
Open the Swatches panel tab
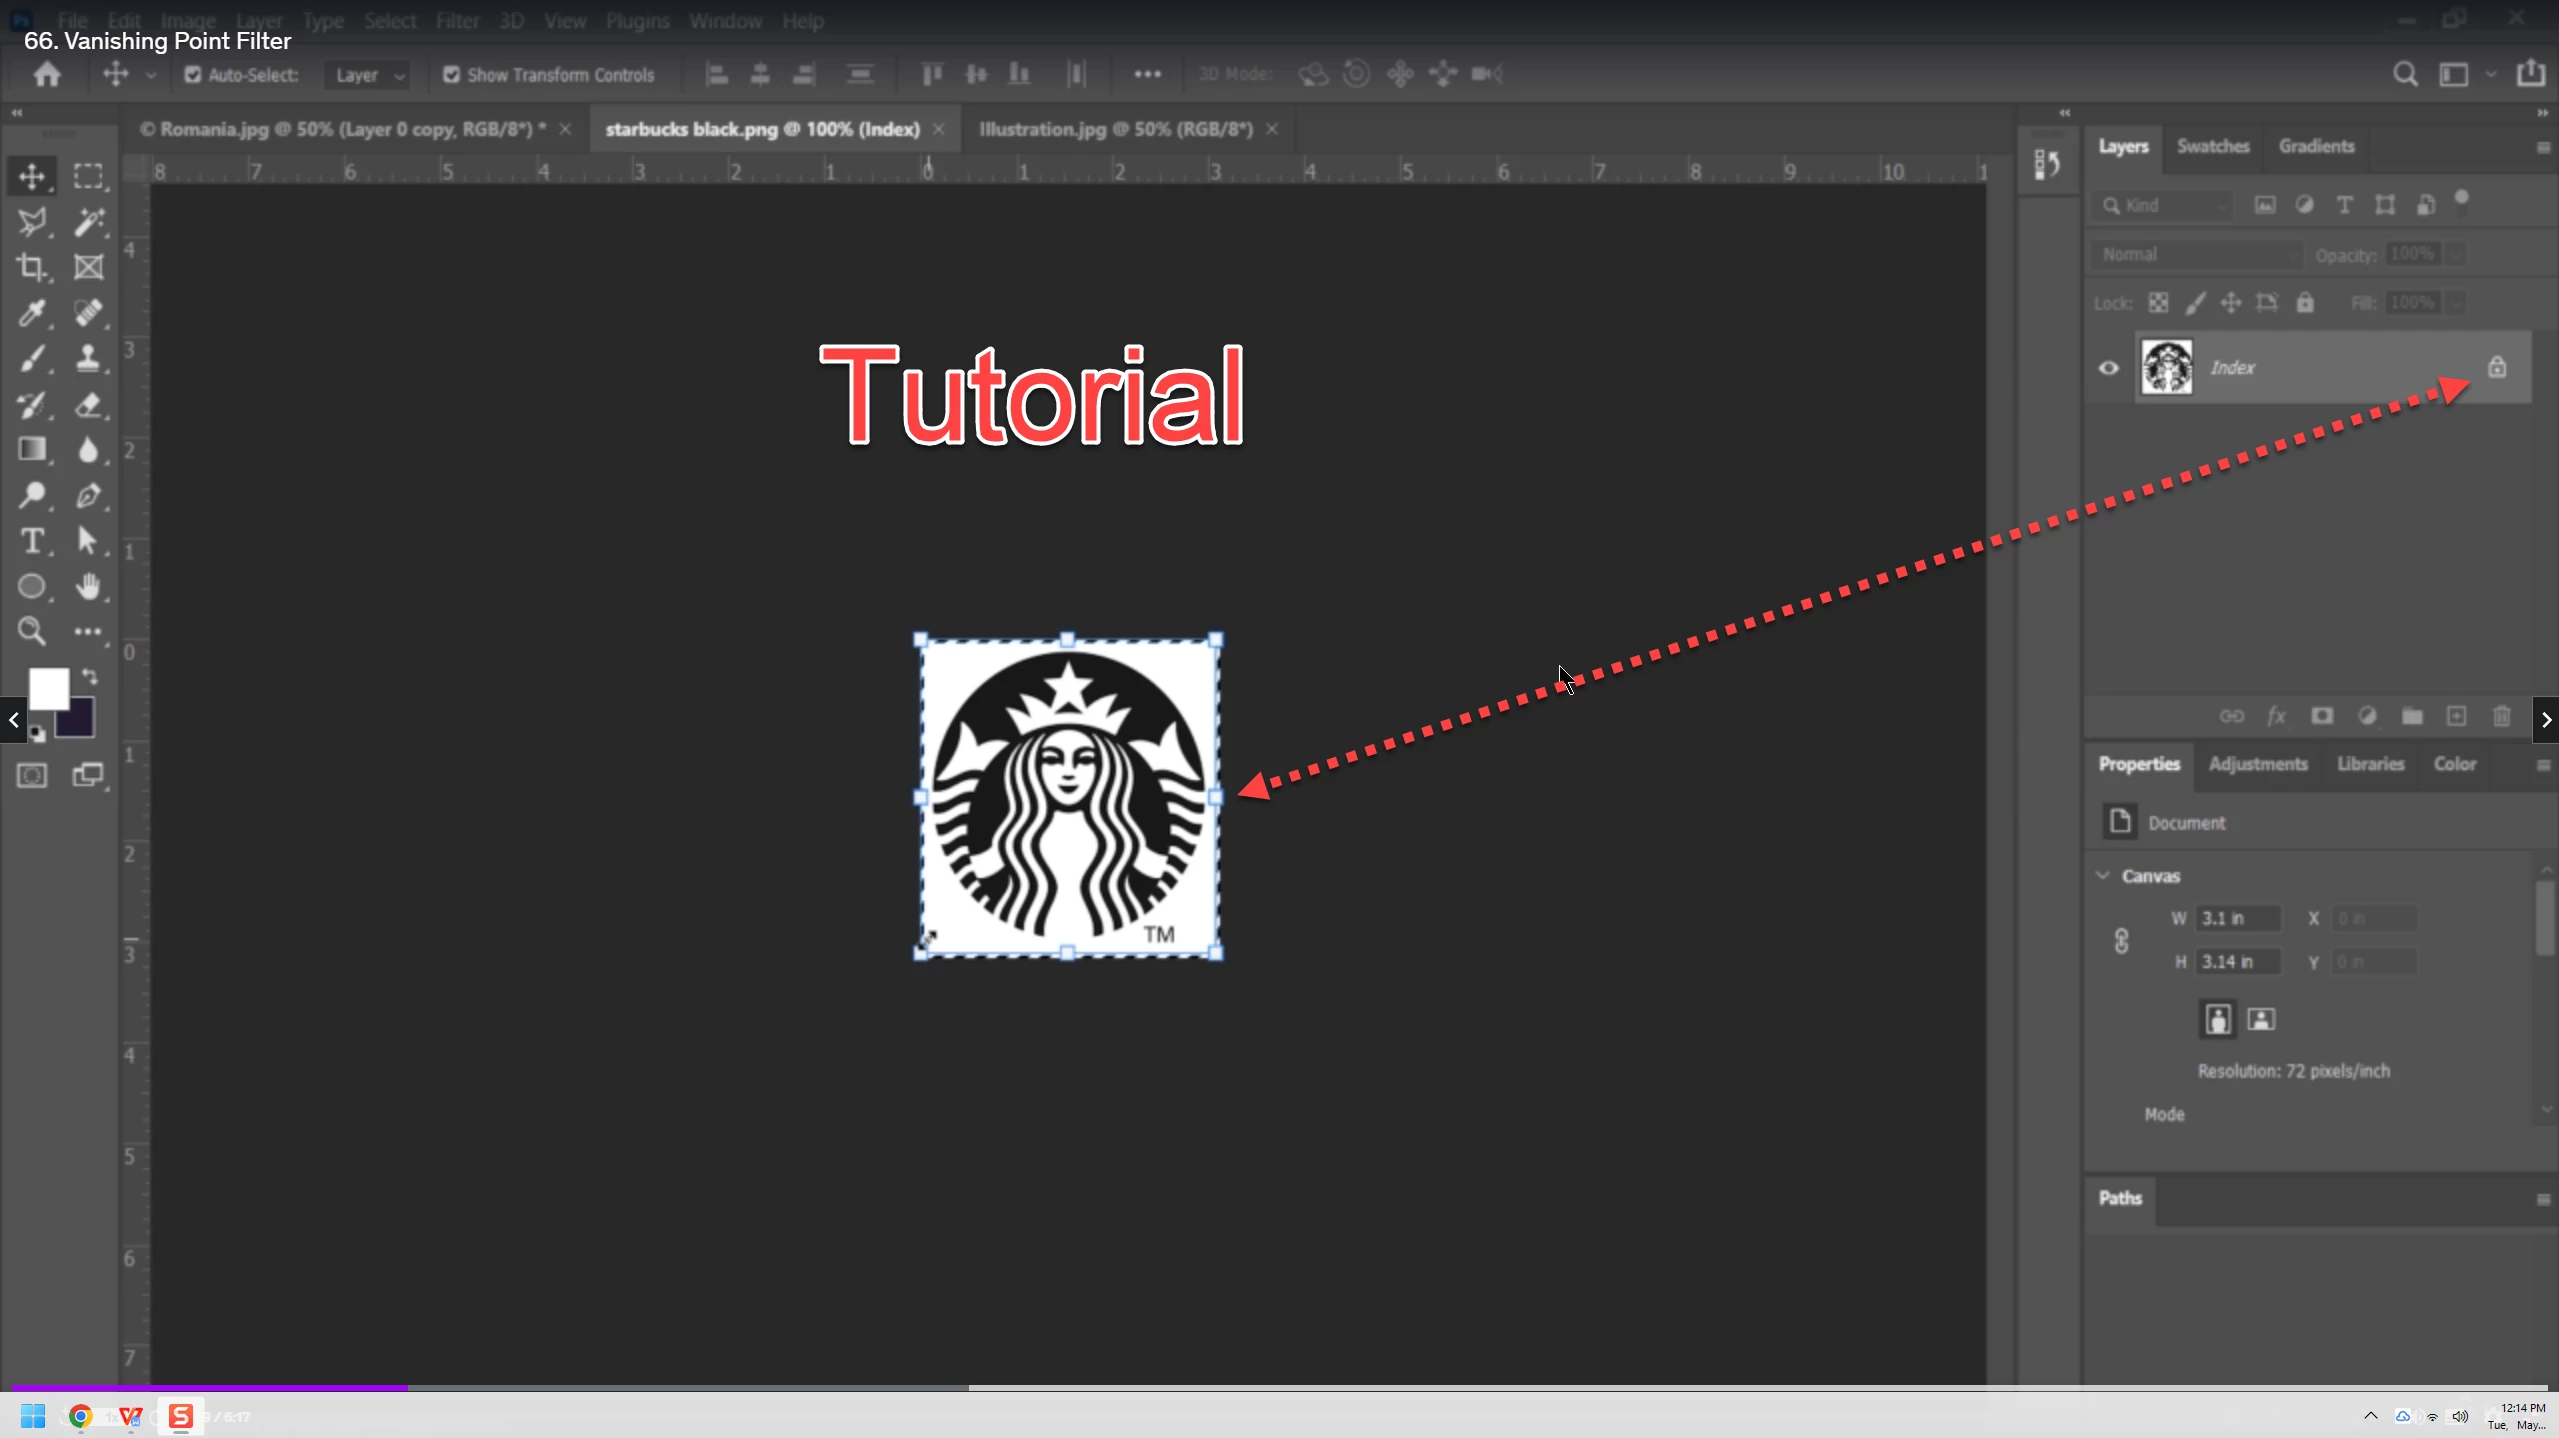coord(2212,146)
